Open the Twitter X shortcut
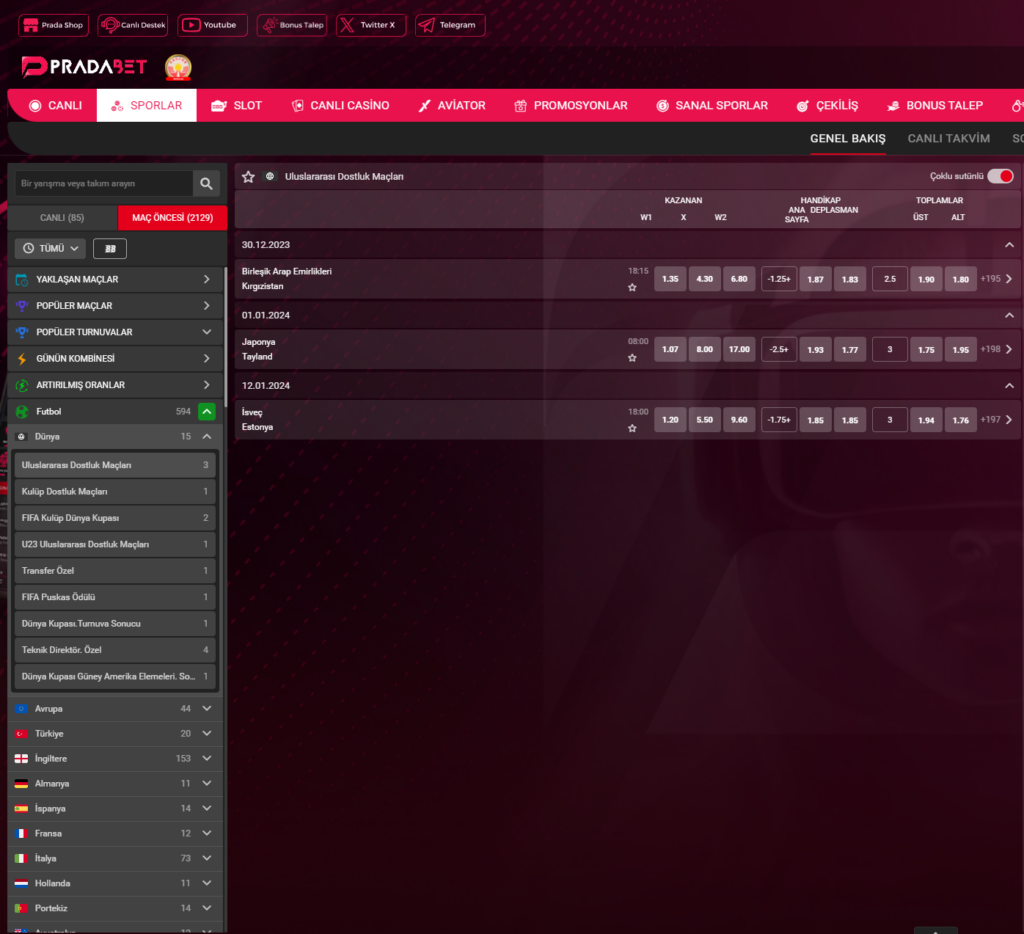The width and height of the screenshot is (1024, 934). coord(371,25)
